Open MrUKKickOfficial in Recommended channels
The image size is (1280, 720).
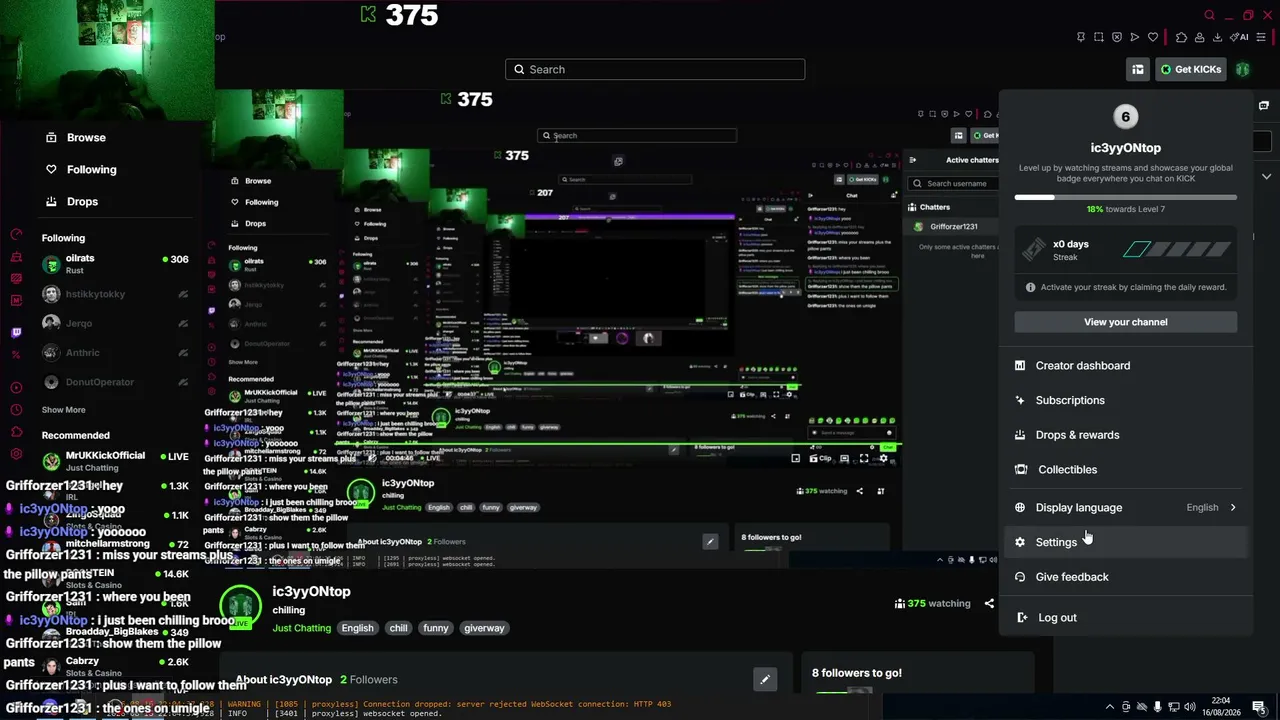coord(115,461)
